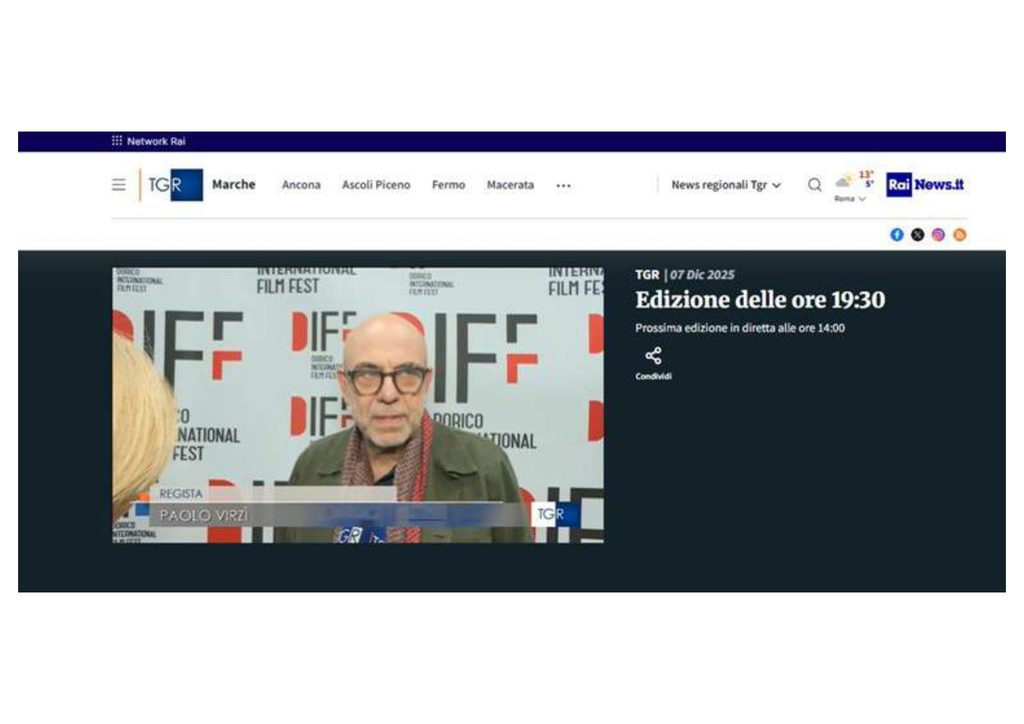The width and height of the screenshot is (1024, 724).
Task: Open the Network Rai grid icon
Action: [117, 140]
